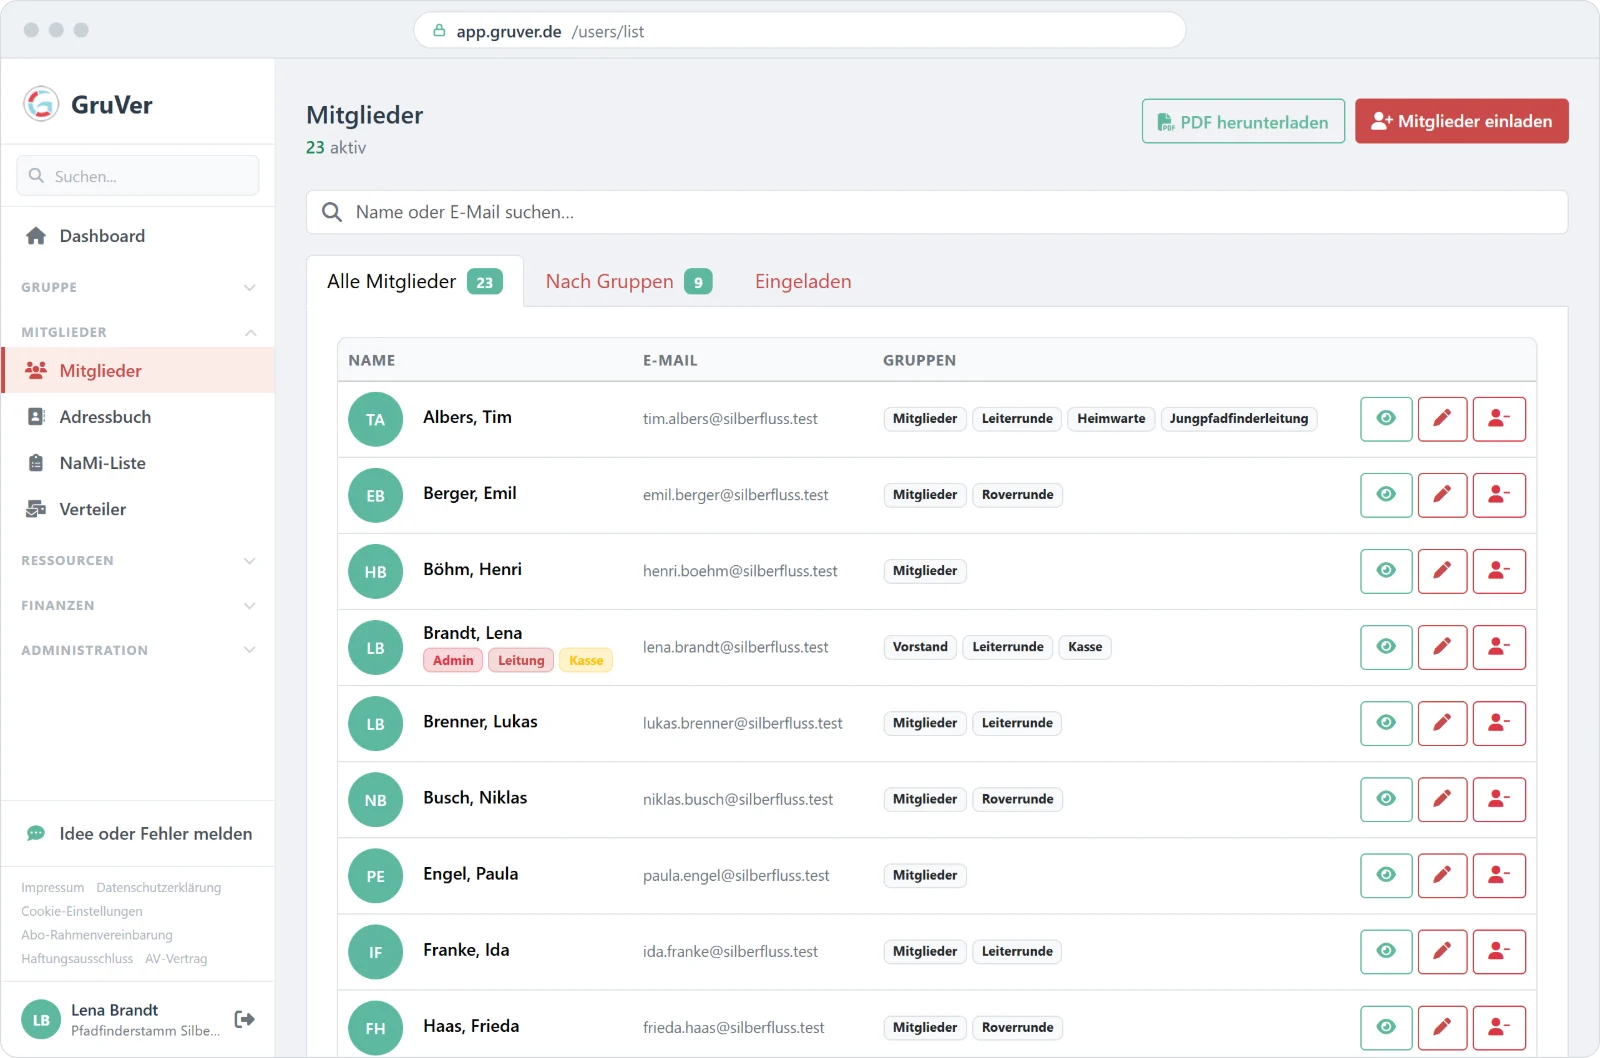Select Mitglieder in the sidebar menu
The height and width of the screenshot is (1058, 1600).
click(138, 371)
